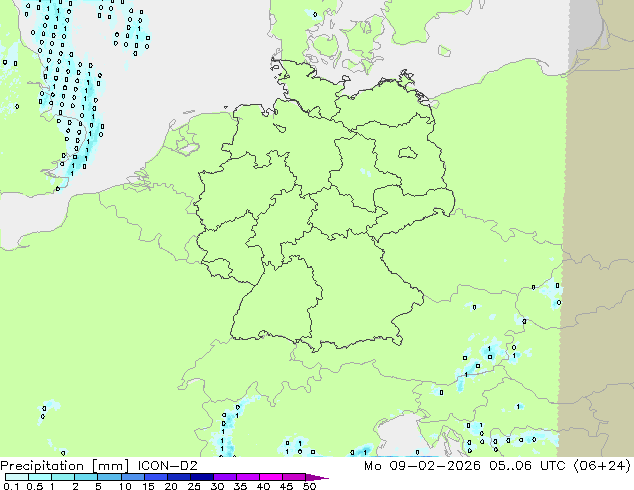Click the "25" legend scale value
634x490 pixels.
(x=194, y=486)
